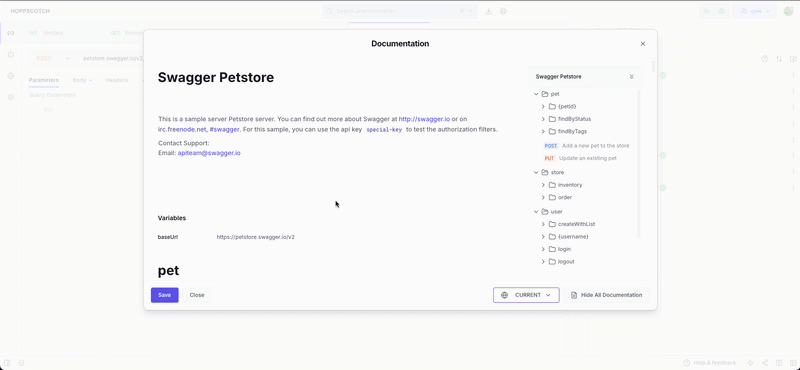Click the globe icon in Hoppscotch header
800x370 pixels.
tap(503, 11)
